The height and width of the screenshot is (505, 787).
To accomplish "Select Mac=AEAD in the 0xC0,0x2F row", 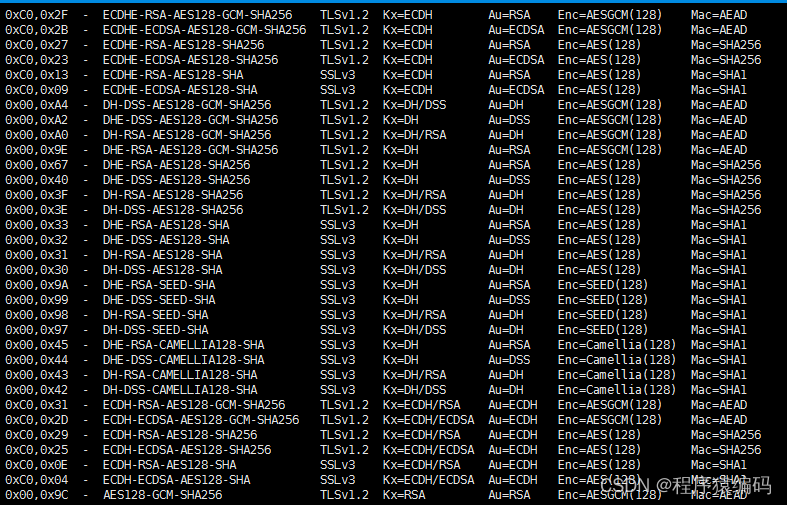I will (x=719, y=15).
